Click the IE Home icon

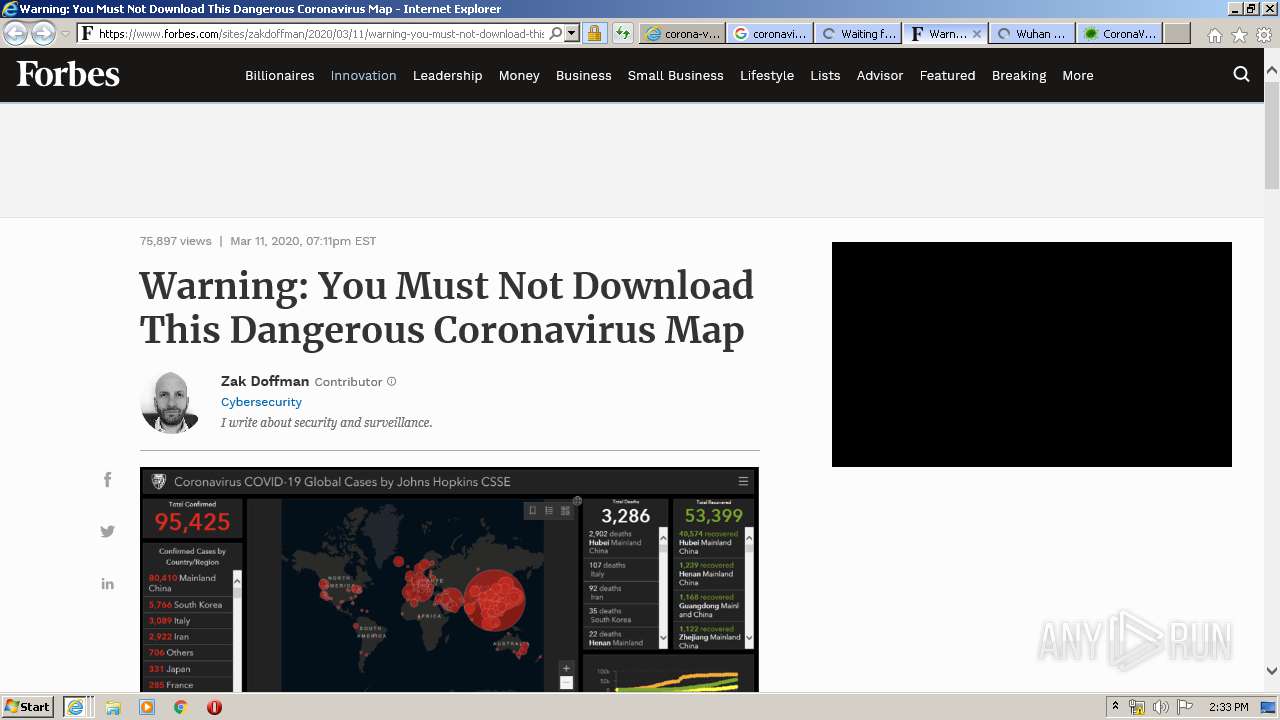1214,35
